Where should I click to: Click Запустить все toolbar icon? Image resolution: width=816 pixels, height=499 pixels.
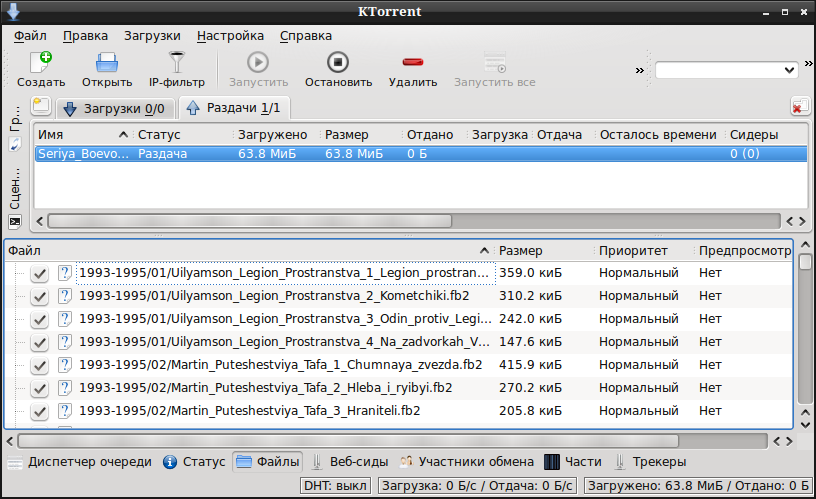pos(494,70)
